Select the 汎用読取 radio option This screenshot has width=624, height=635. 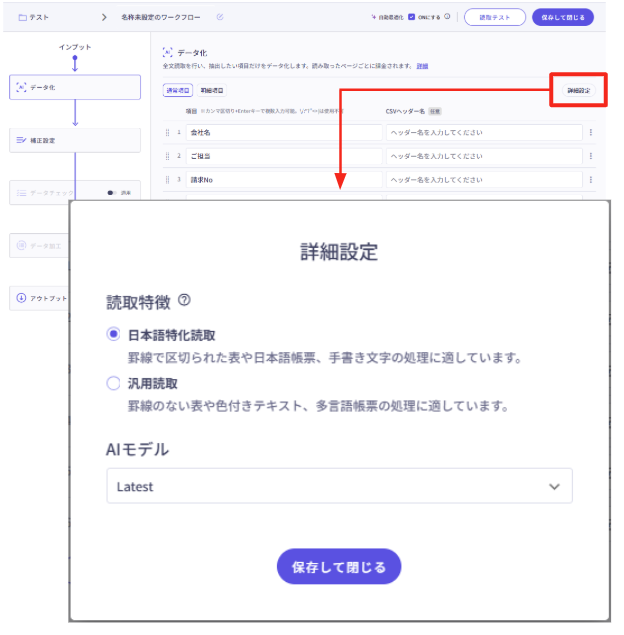pyautogui.click(x=114, y=383)
